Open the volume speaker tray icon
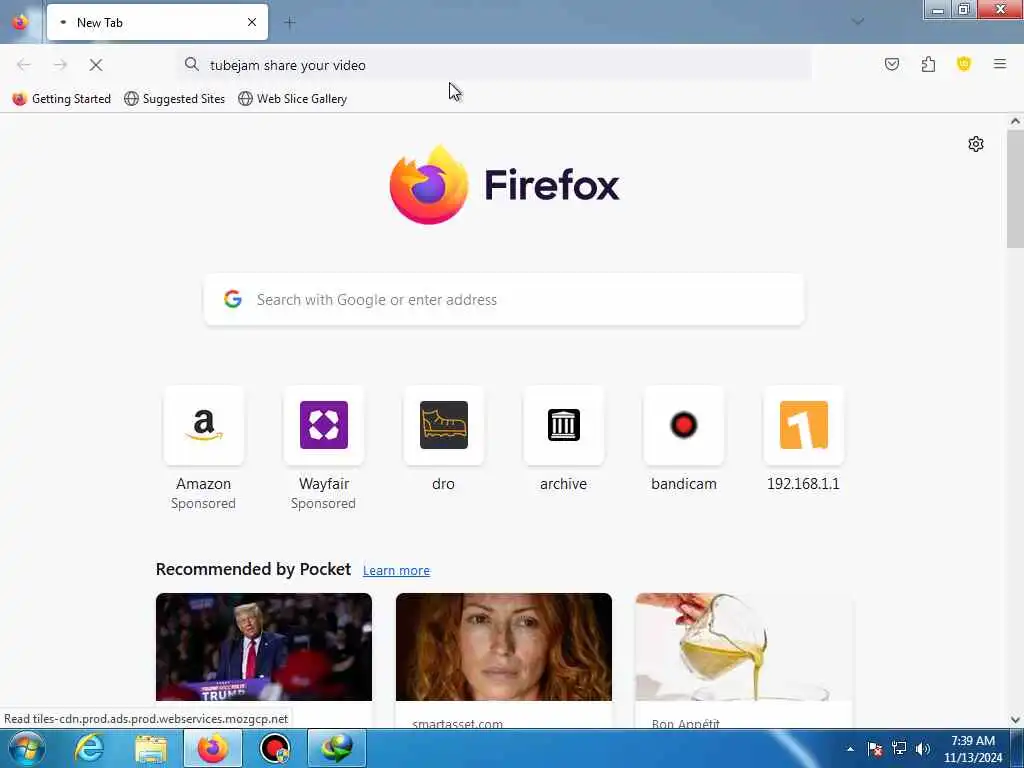This screenshot has width=1024, height=768. coord(922,749)
